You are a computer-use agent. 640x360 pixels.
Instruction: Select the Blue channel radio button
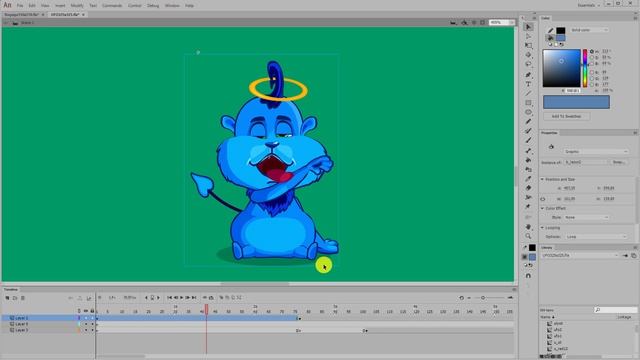[592, 84]
